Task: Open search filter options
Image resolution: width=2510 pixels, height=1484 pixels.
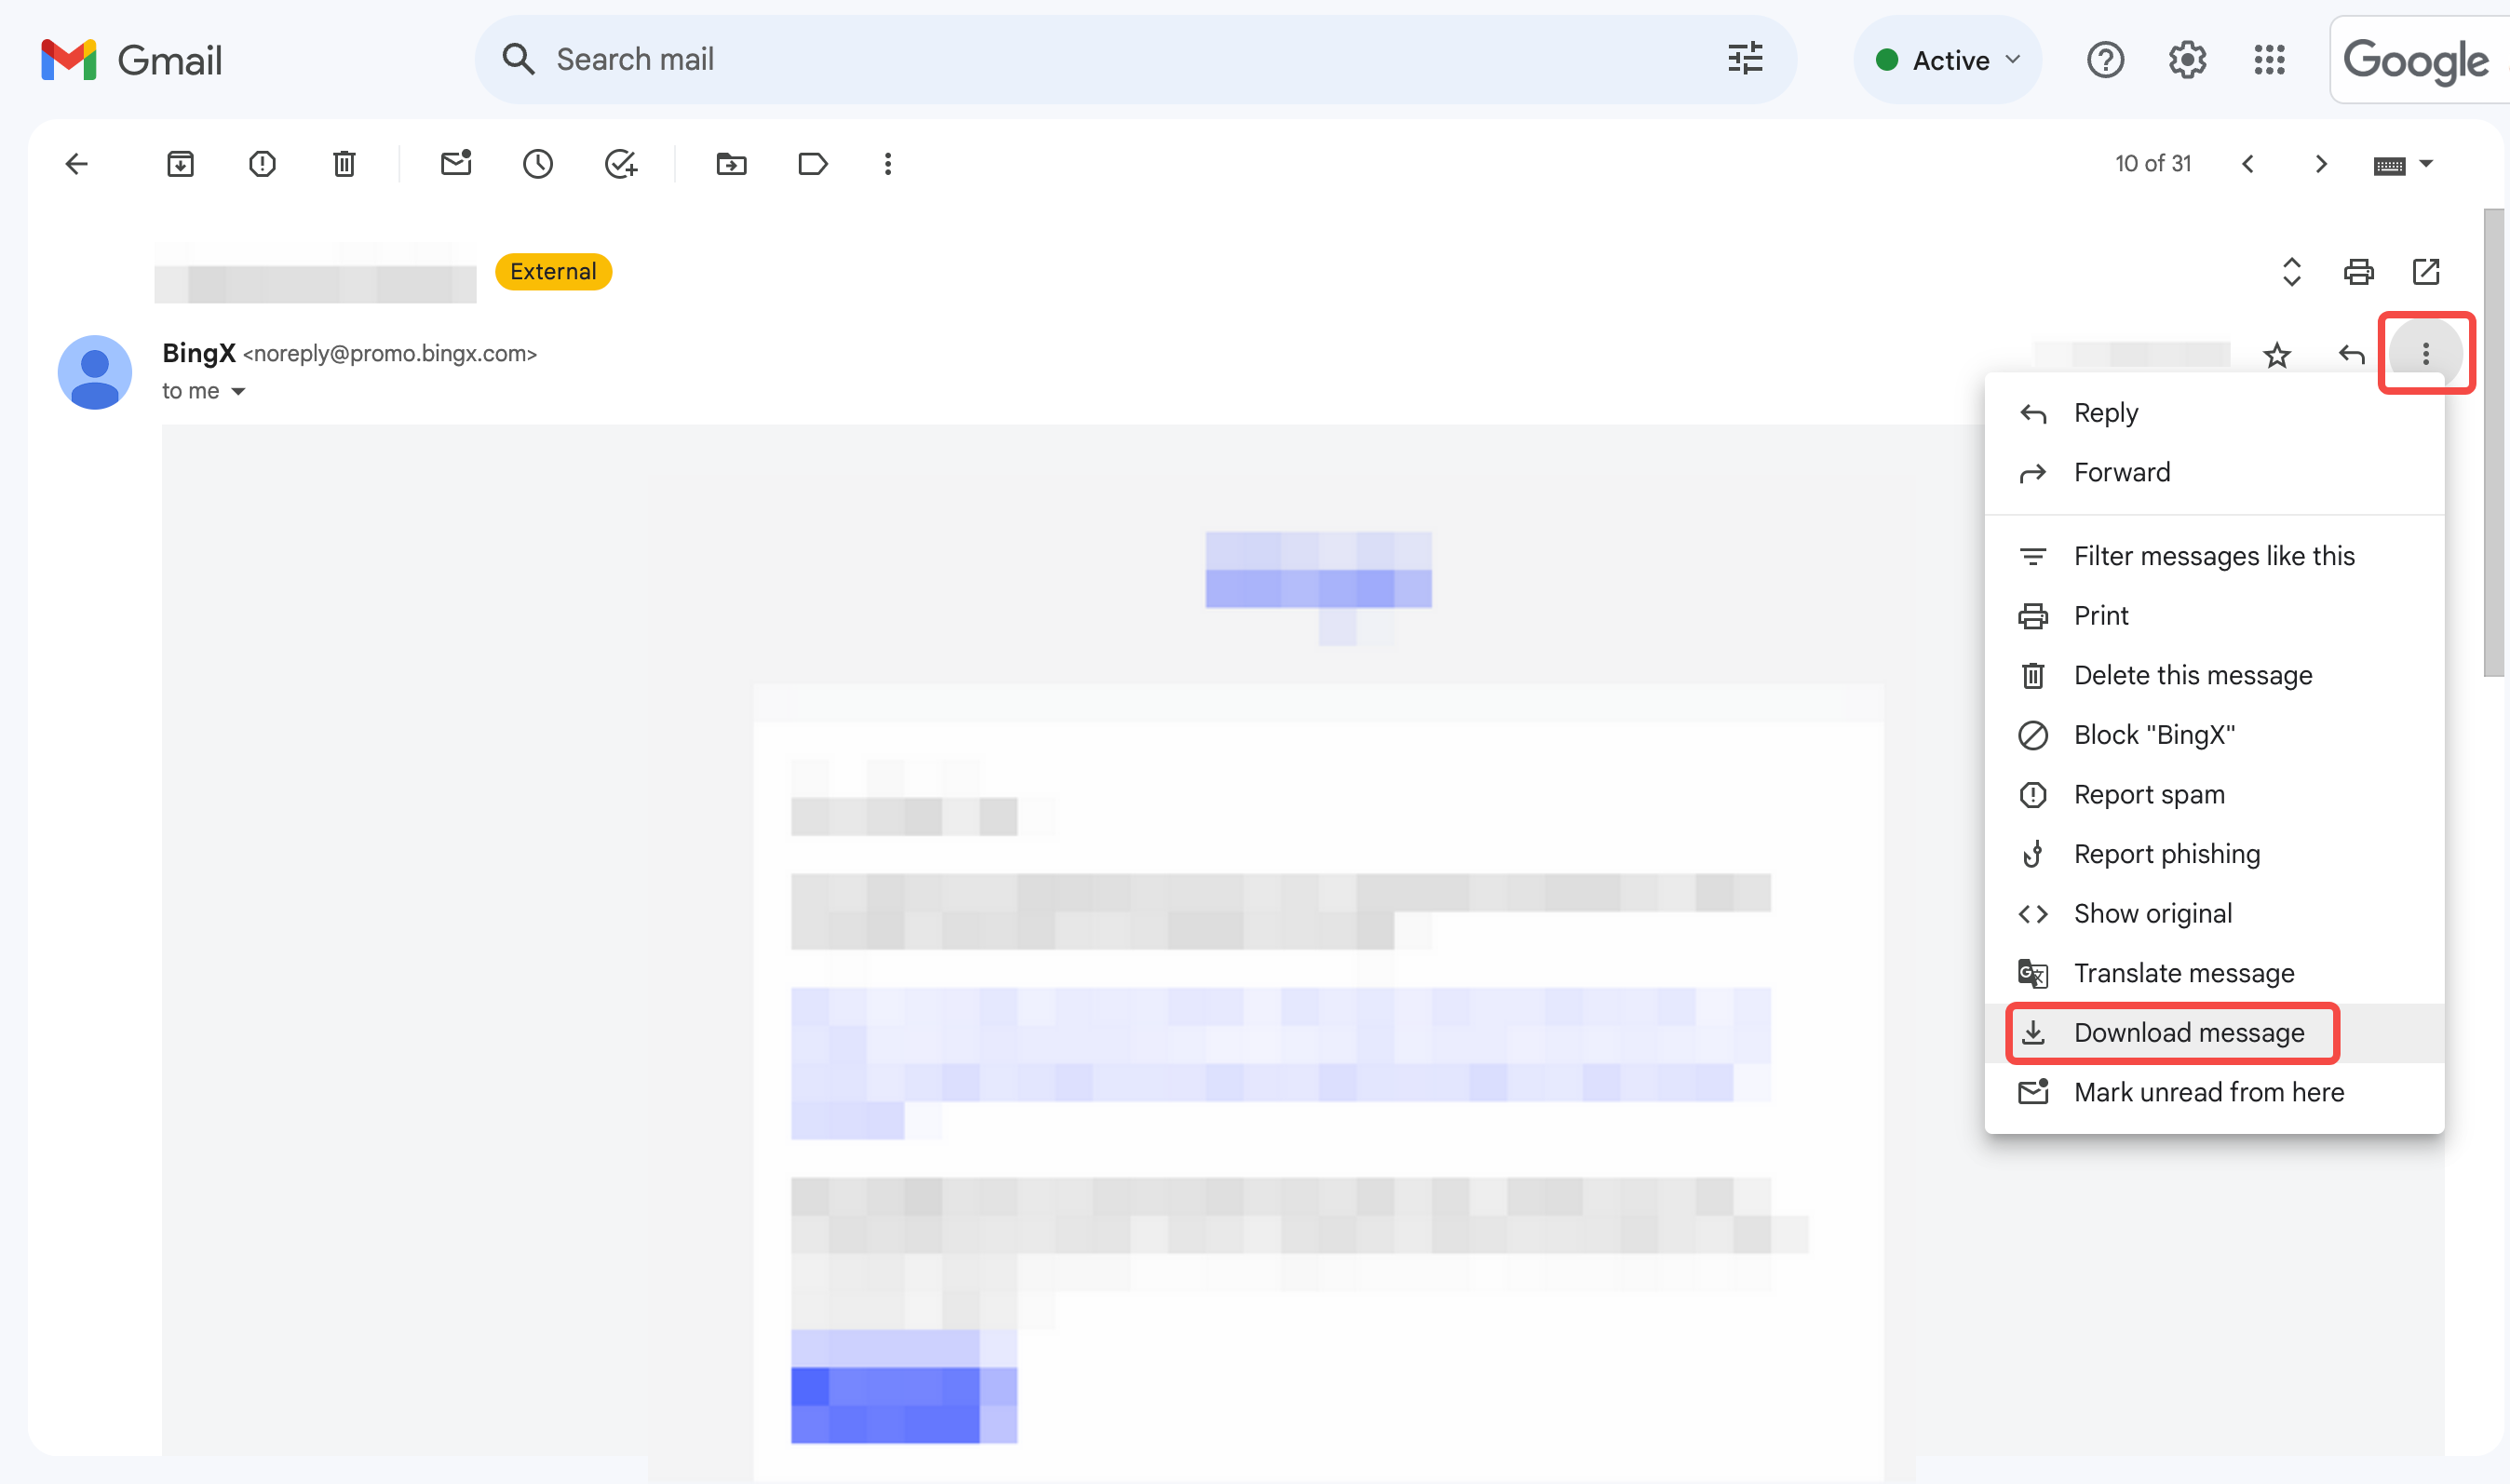Action: 1744,59
